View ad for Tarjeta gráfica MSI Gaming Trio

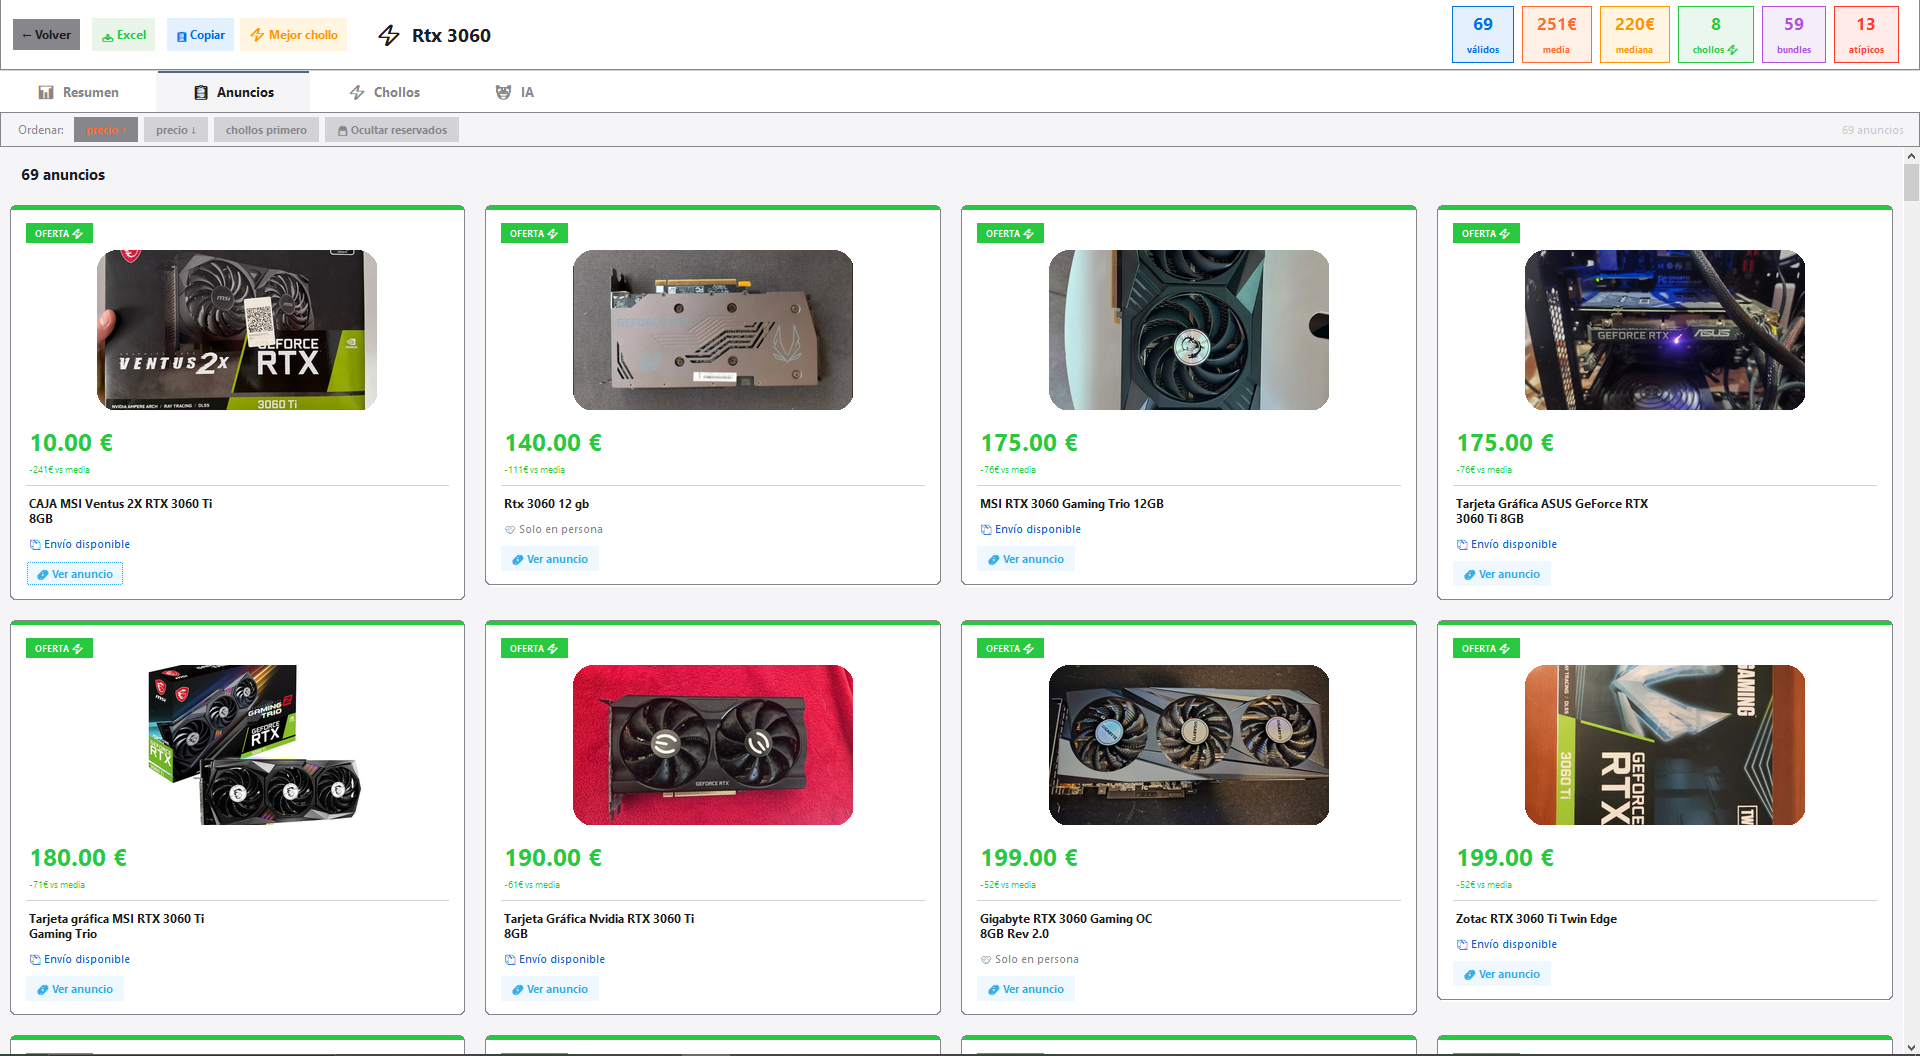[x=75, y=989]
